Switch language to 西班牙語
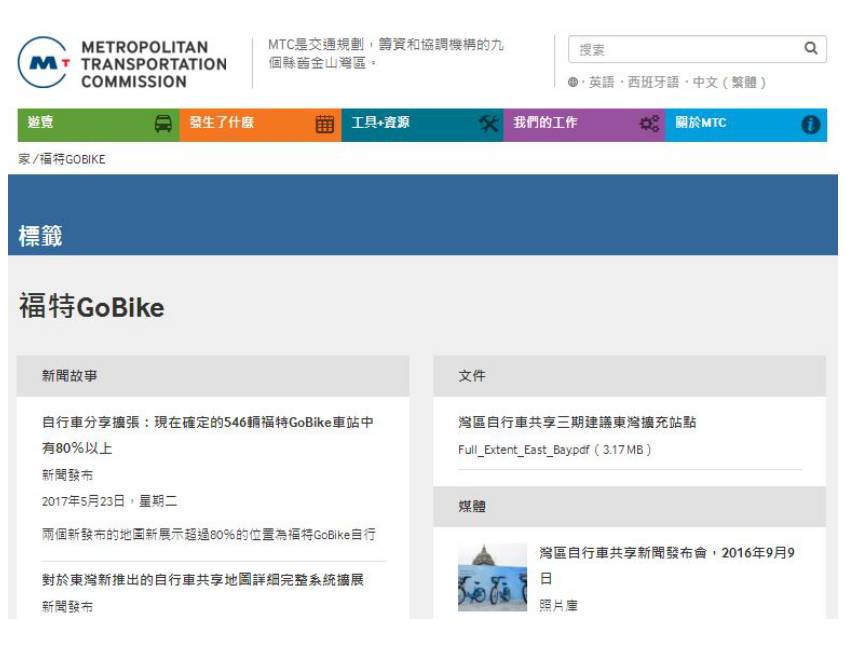Viewport: 847px width, 661px height. coord(653,82)
